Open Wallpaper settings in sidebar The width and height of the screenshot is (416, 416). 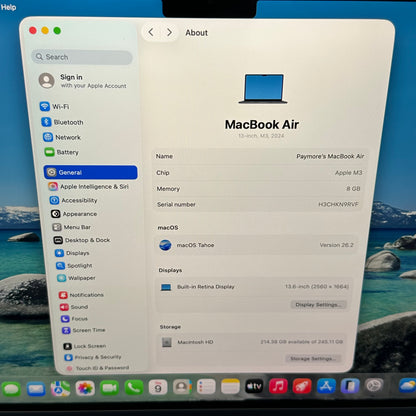(x=76, y=278)
